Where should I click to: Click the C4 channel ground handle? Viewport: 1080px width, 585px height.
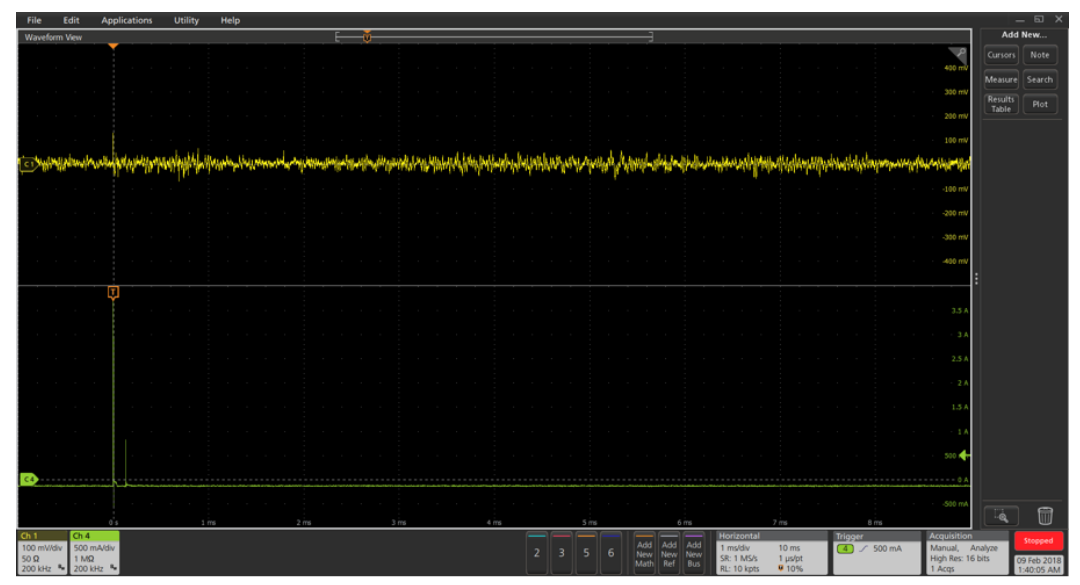[x=29, y=480]
